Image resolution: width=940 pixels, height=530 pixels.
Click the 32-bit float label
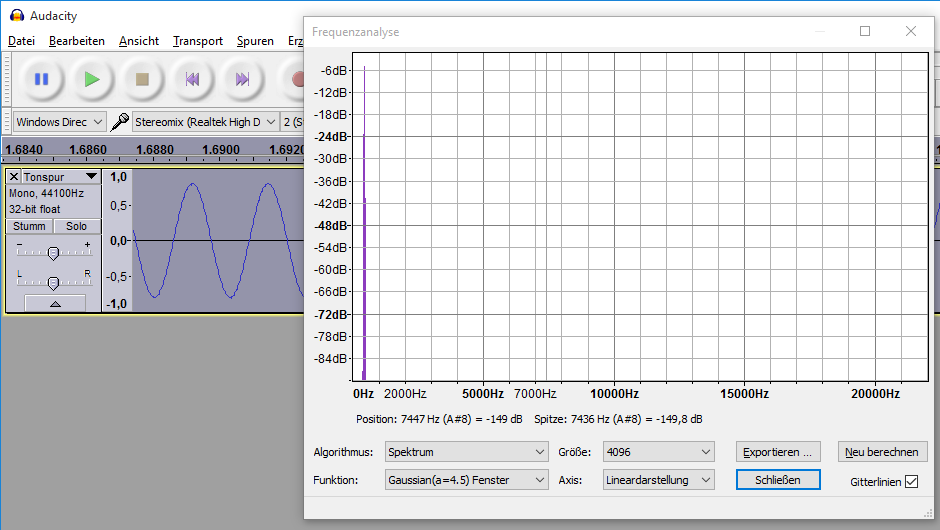(x=34, y=209)
